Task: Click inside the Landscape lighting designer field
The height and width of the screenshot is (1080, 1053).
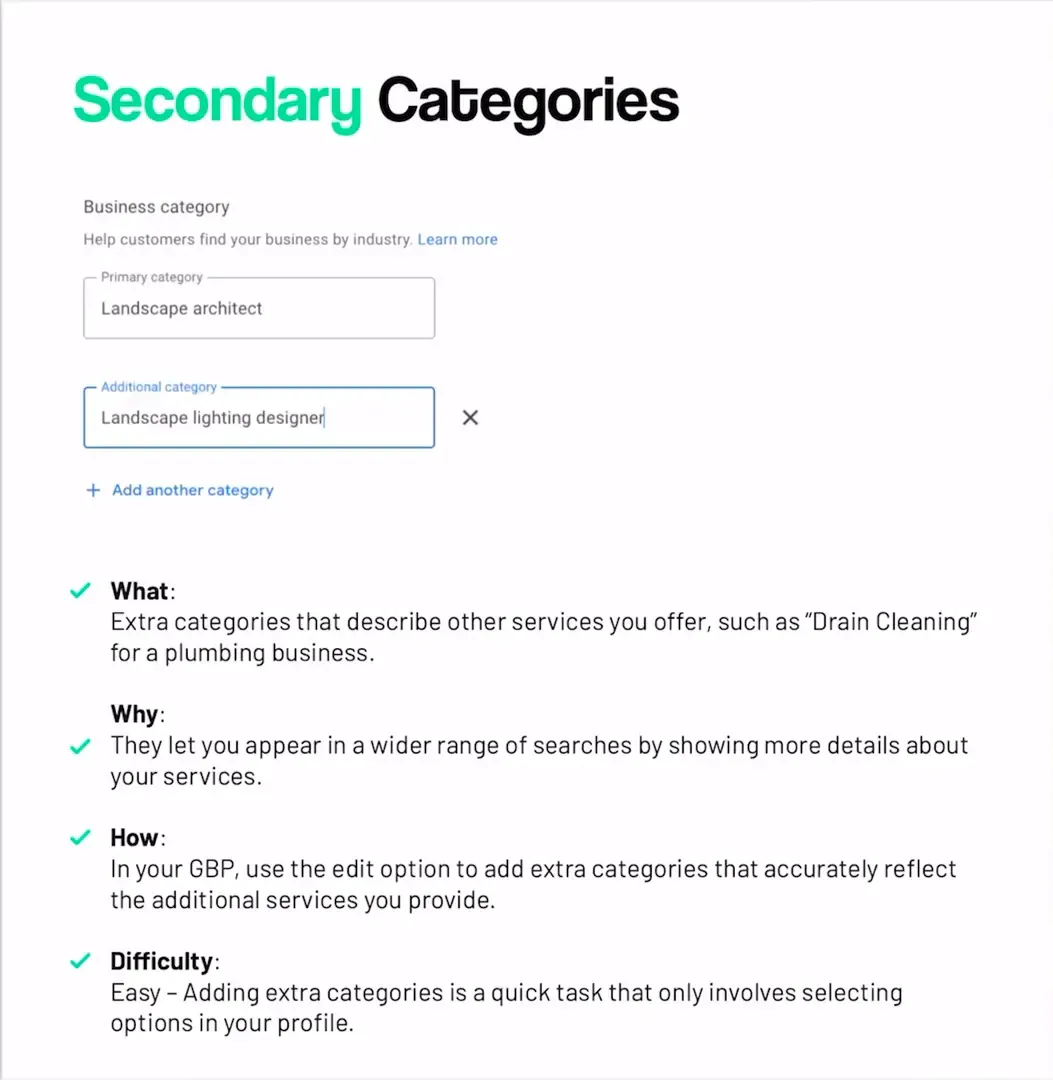Action: [x=259, y=417]
